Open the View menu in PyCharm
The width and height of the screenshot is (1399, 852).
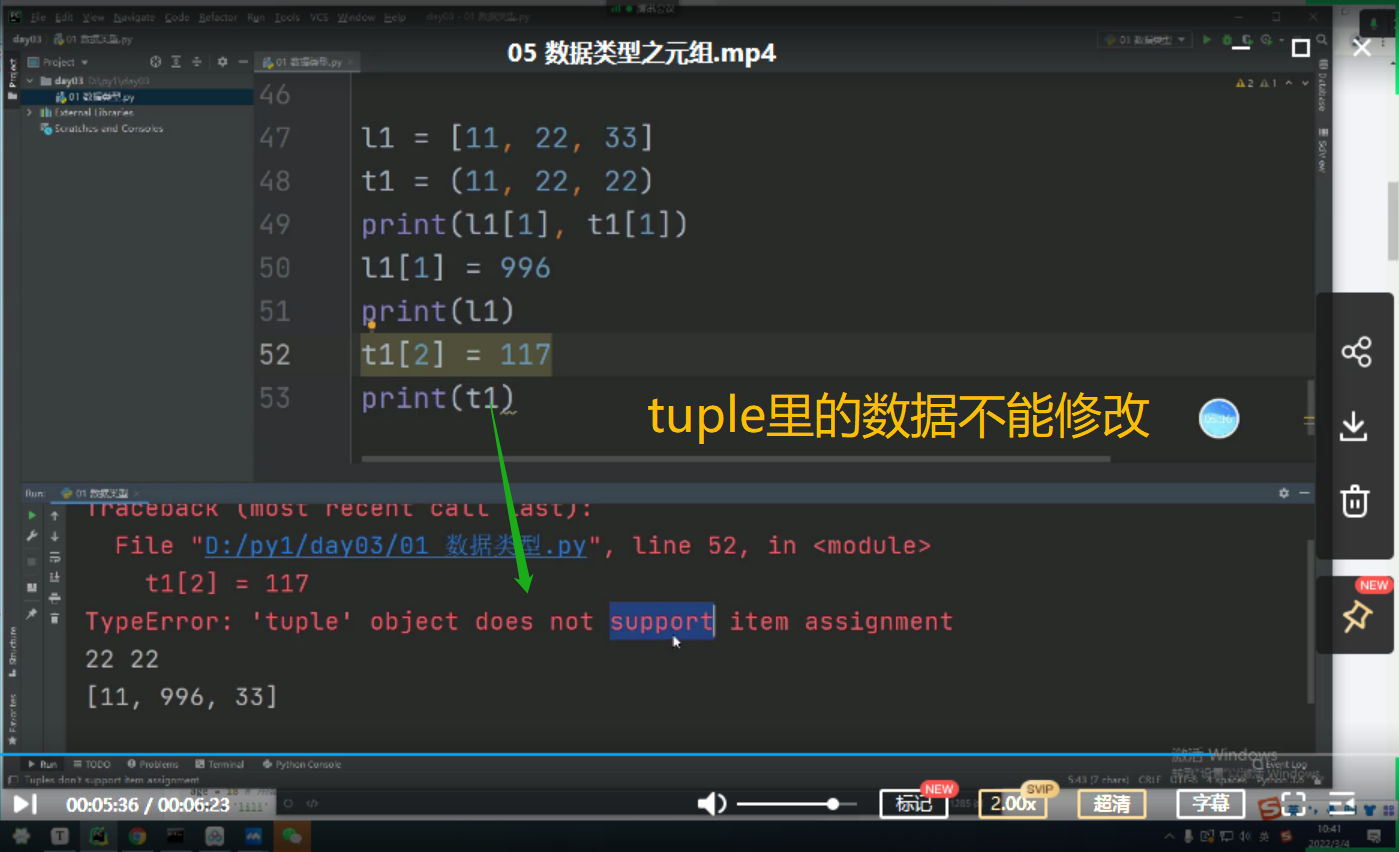[93, 18]
